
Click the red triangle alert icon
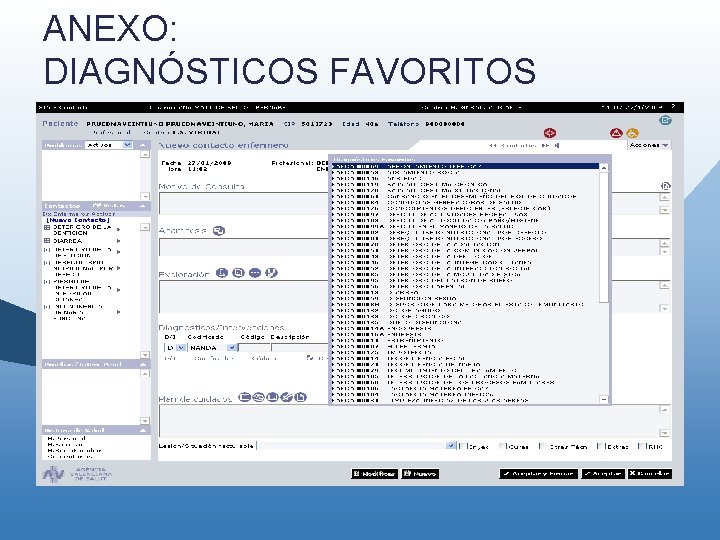pyautogui.click(x=616, y=133)
